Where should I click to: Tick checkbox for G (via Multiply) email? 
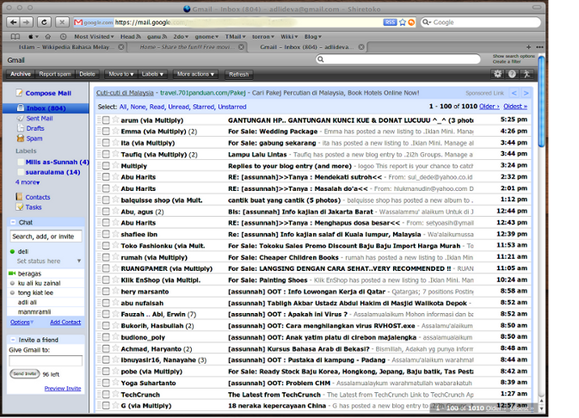pos(106,405)
